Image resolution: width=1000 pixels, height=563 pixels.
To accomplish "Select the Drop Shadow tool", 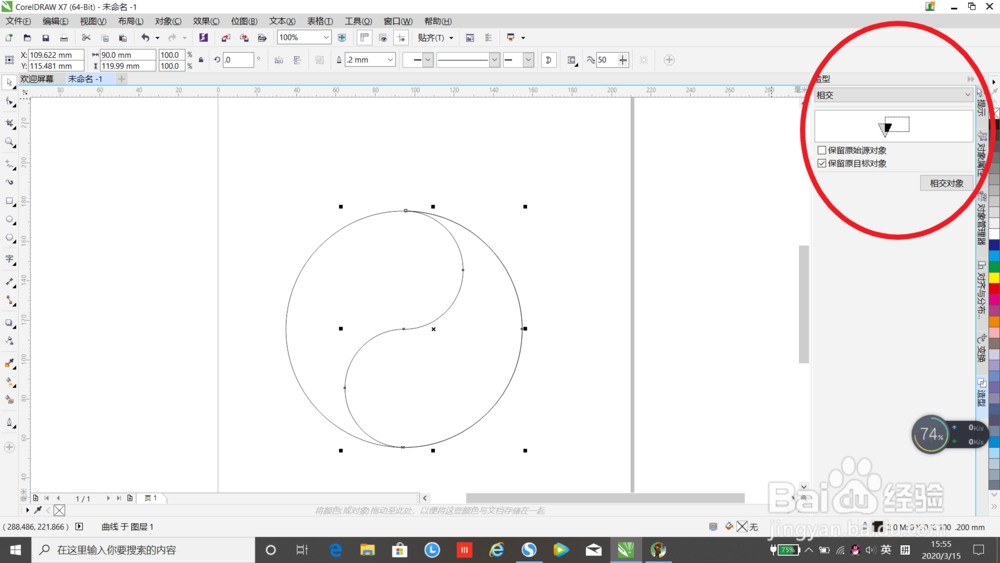I will (9, 323).
